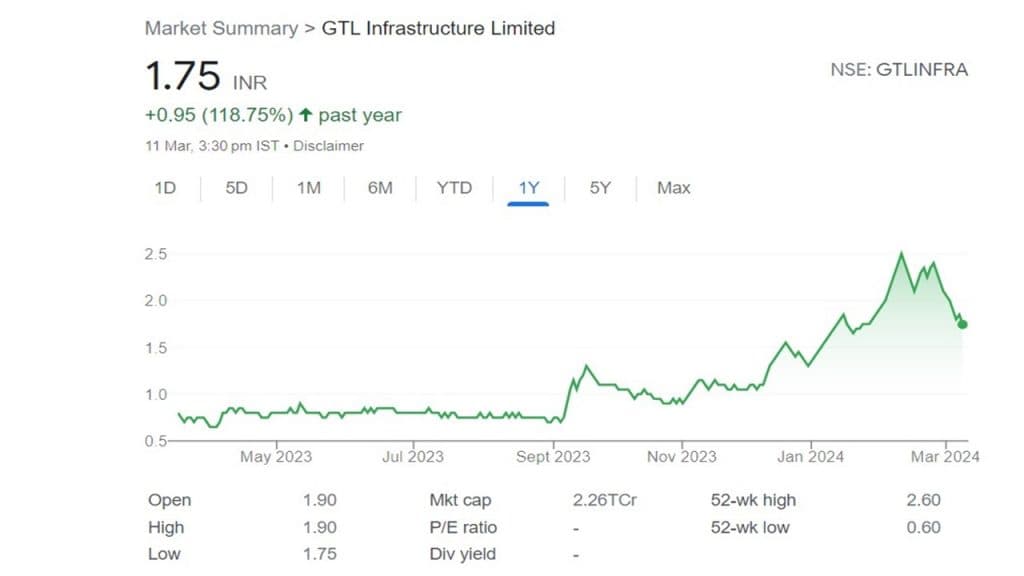Click the 52-wk high value 2.60
The width and height of the screenshot is (1024, 576).
925,500
